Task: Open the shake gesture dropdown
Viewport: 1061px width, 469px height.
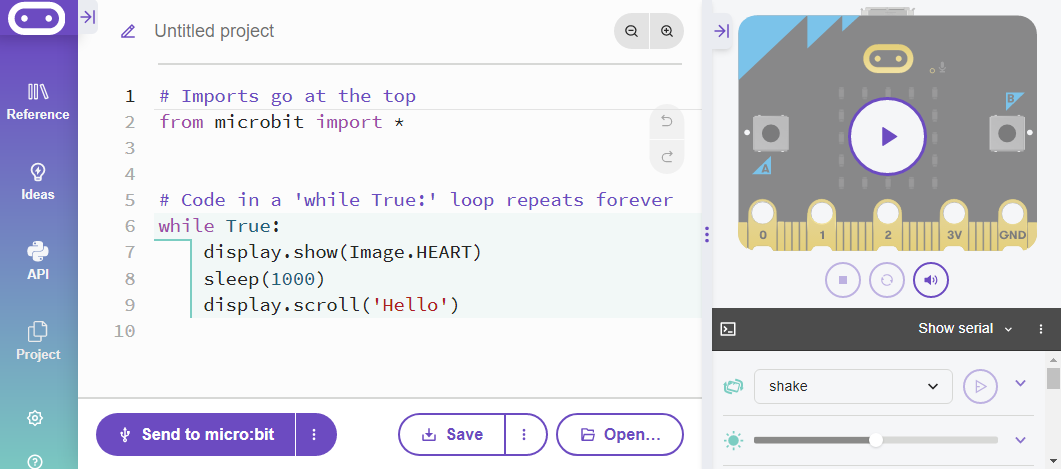Action: (853, 386)
